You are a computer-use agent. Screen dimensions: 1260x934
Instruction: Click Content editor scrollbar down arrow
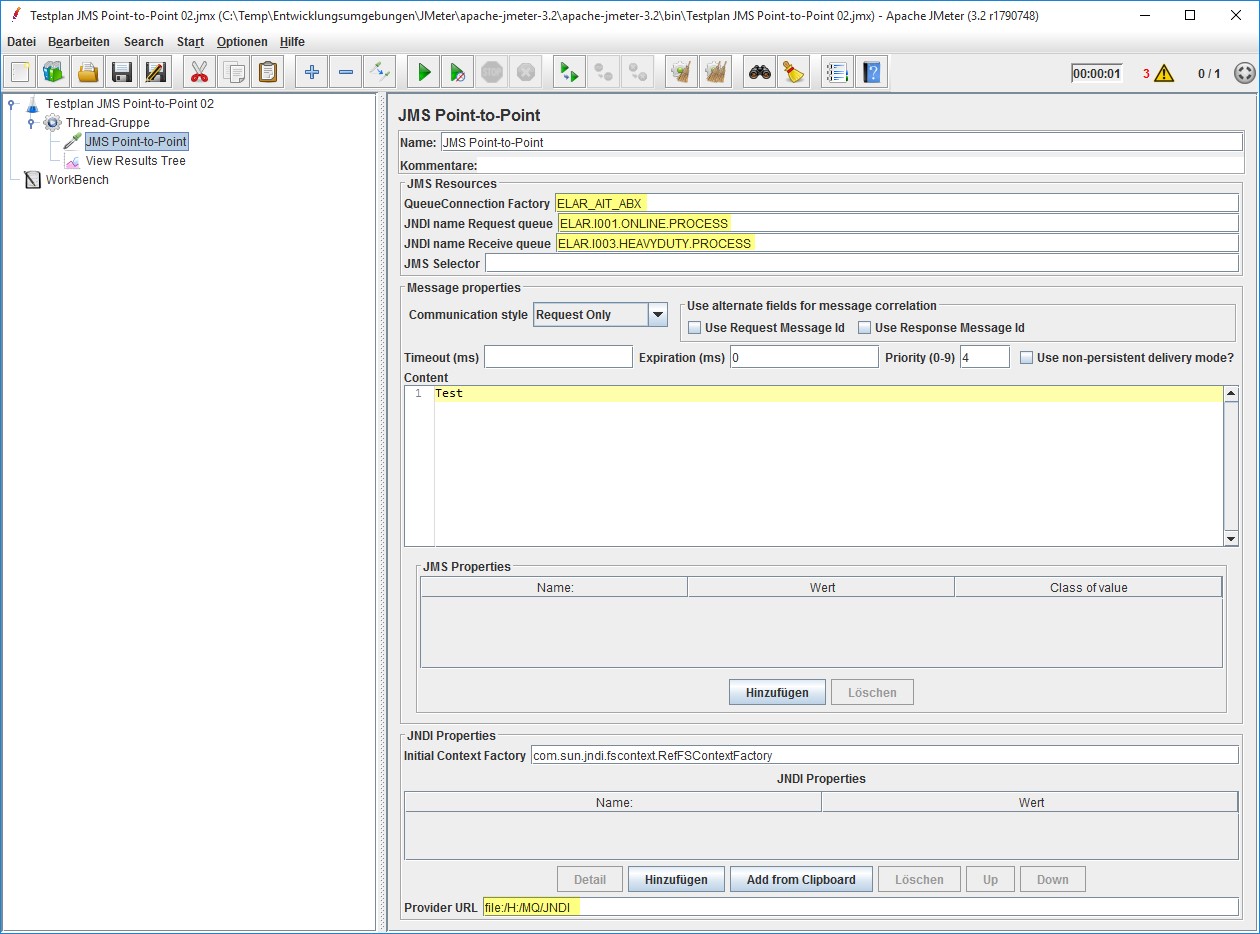(x=1231, y=539)
